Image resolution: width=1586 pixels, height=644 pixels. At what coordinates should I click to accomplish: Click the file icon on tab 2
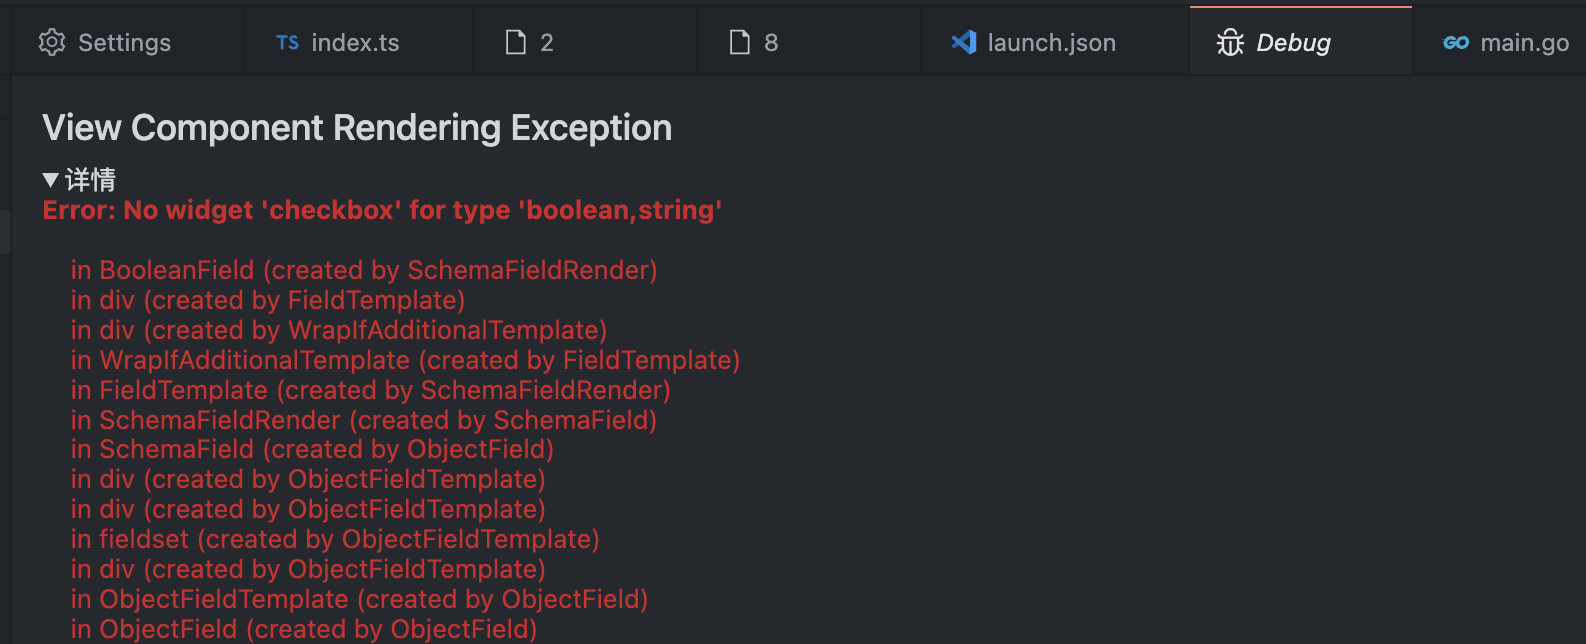click(x=517, y=42)
